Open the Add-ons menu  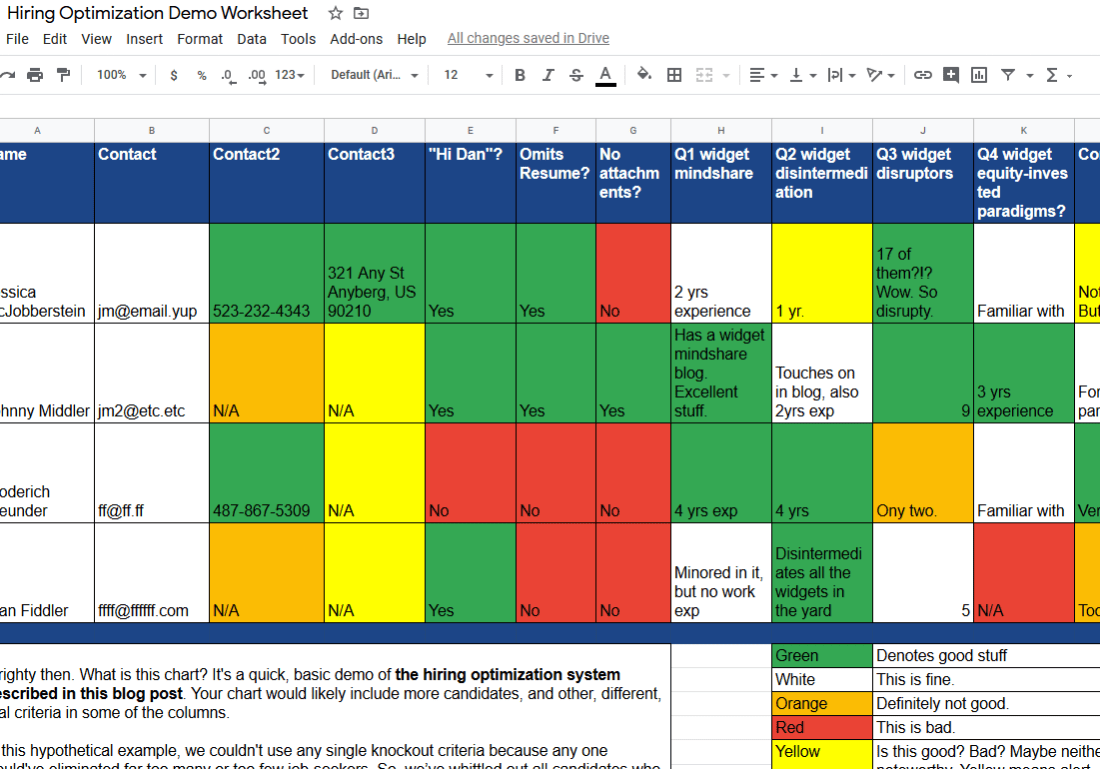tap(355, 39)
